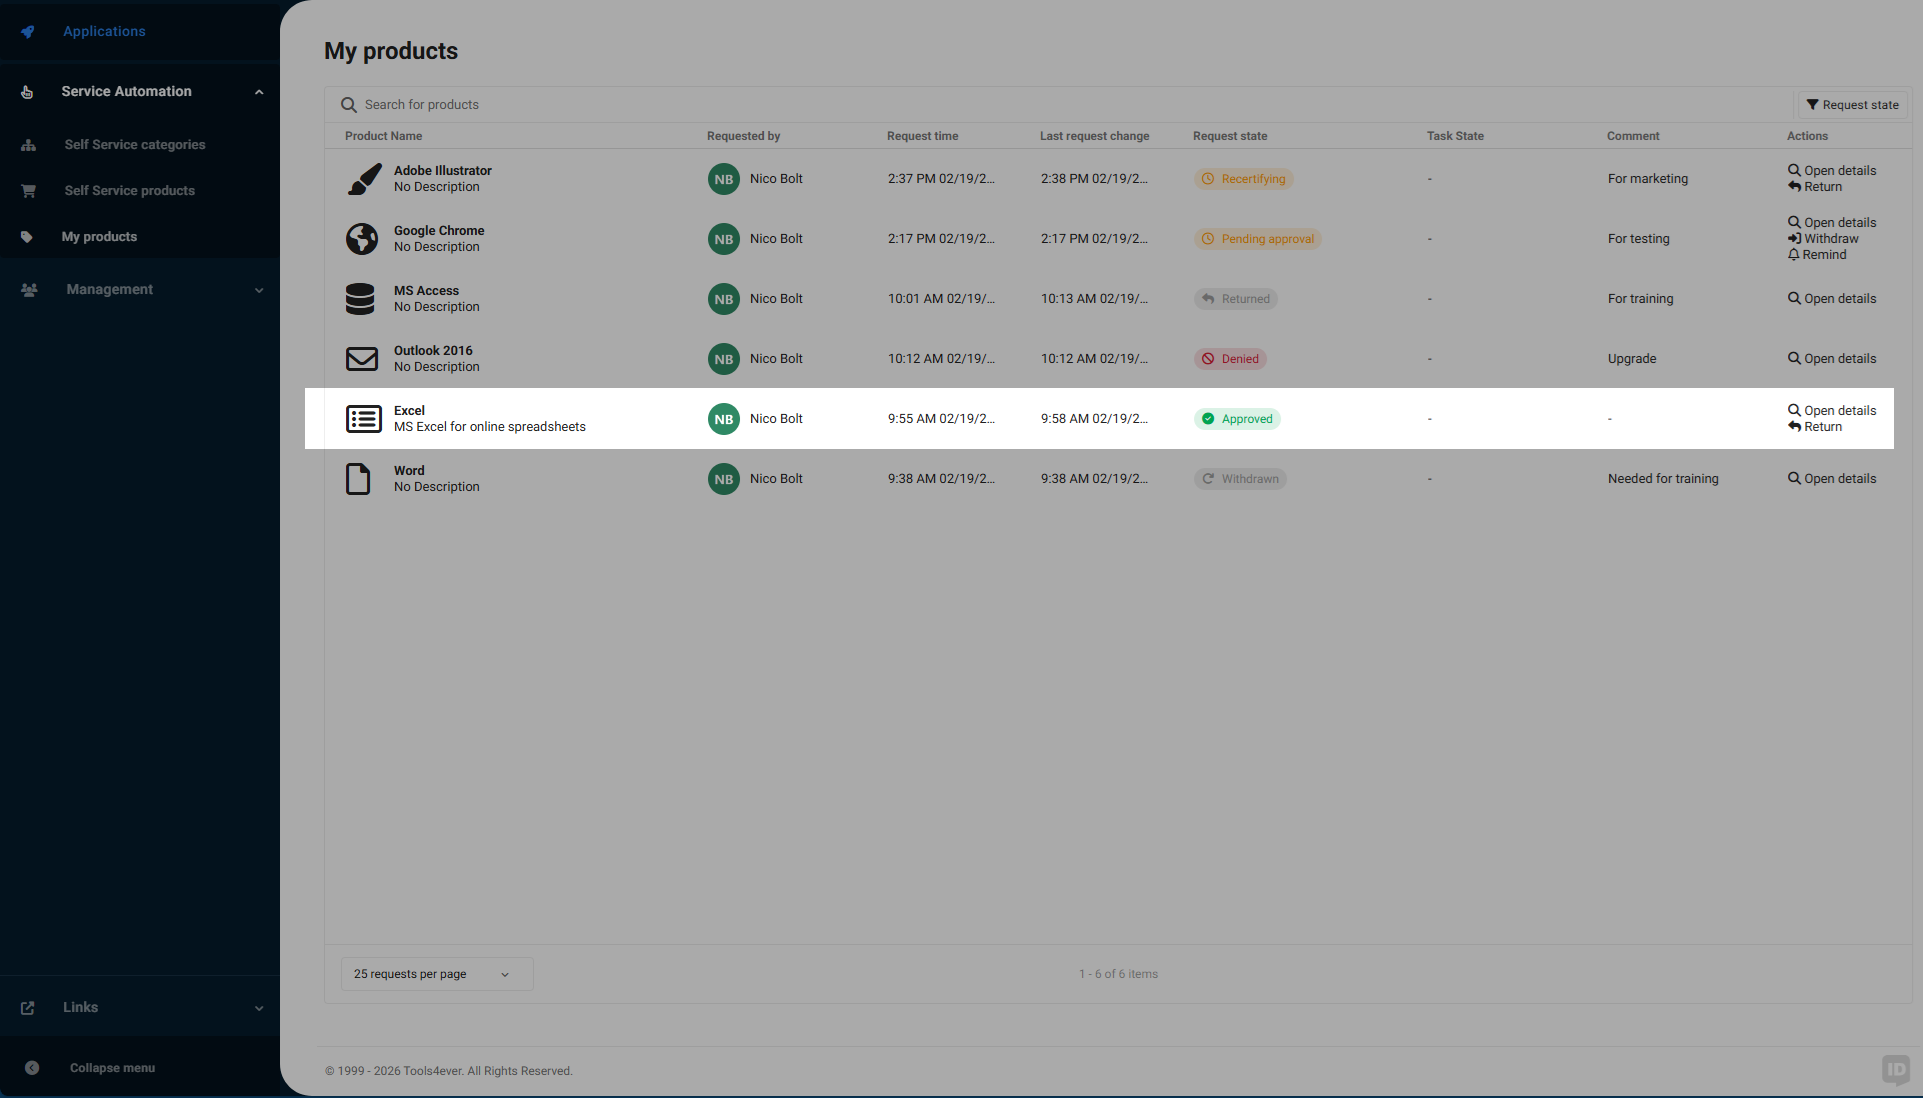The width and height of the screenshot is (1923, 1098).
Task: Click the Outlook 2016 envelope icon
Action: (362, 359)
